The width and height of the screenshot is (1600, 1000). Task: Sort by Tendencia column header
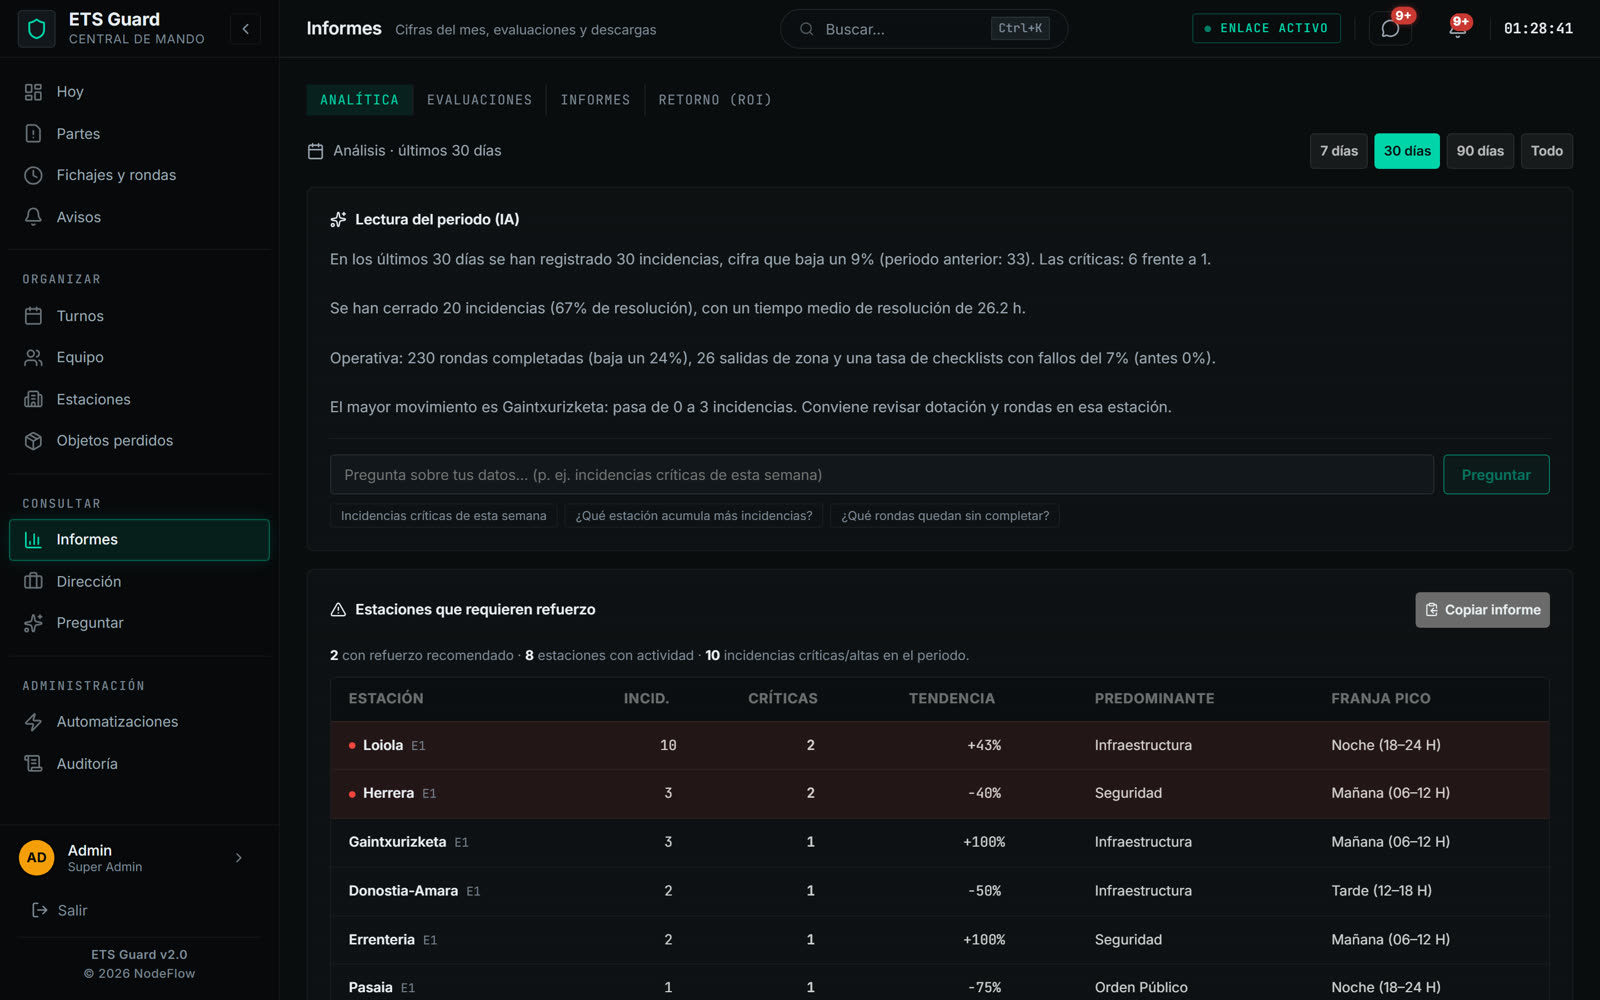[x=952, y=699]
